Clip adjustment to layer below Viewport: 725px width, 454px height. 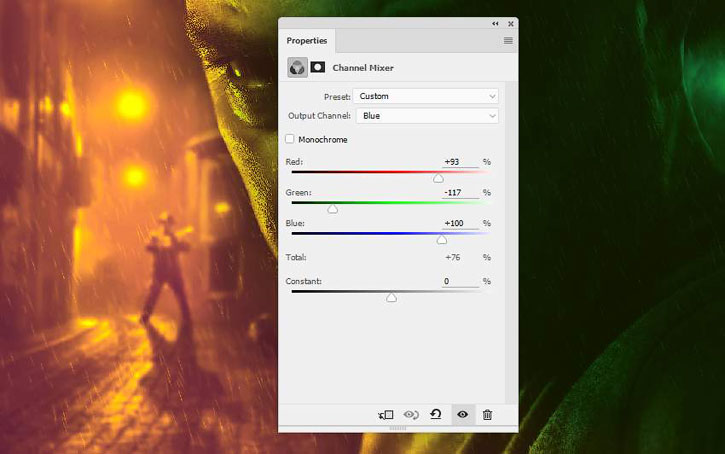[x=386, y=415]
